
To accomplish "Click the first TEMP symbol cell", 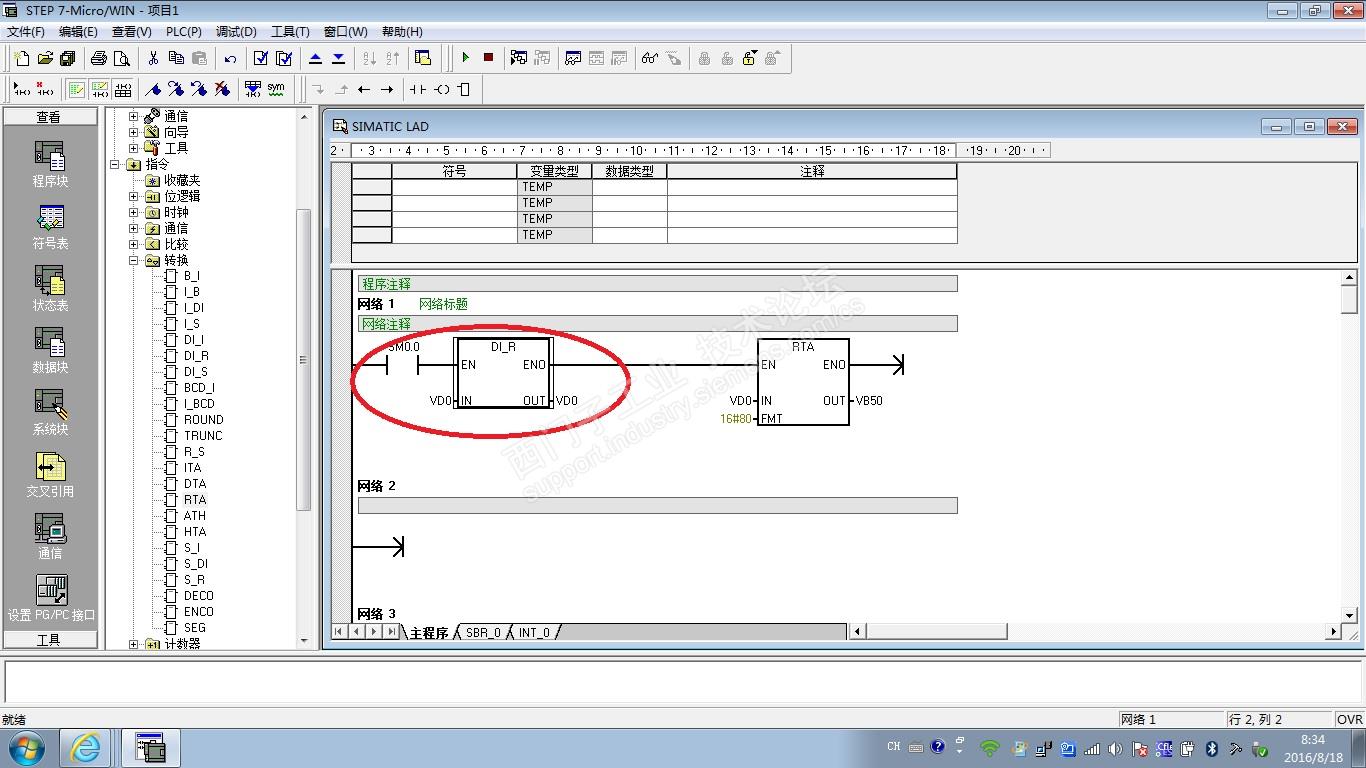I will [x=454, y=187].
